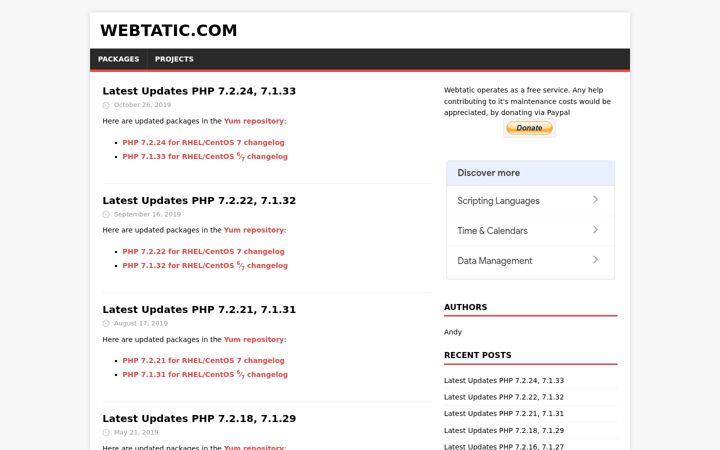Click the clock icon beside May 21, 2019
Image resolution: width=720 pixels, height=450 pixels.
pyautogui.click(x=106, y=433)
